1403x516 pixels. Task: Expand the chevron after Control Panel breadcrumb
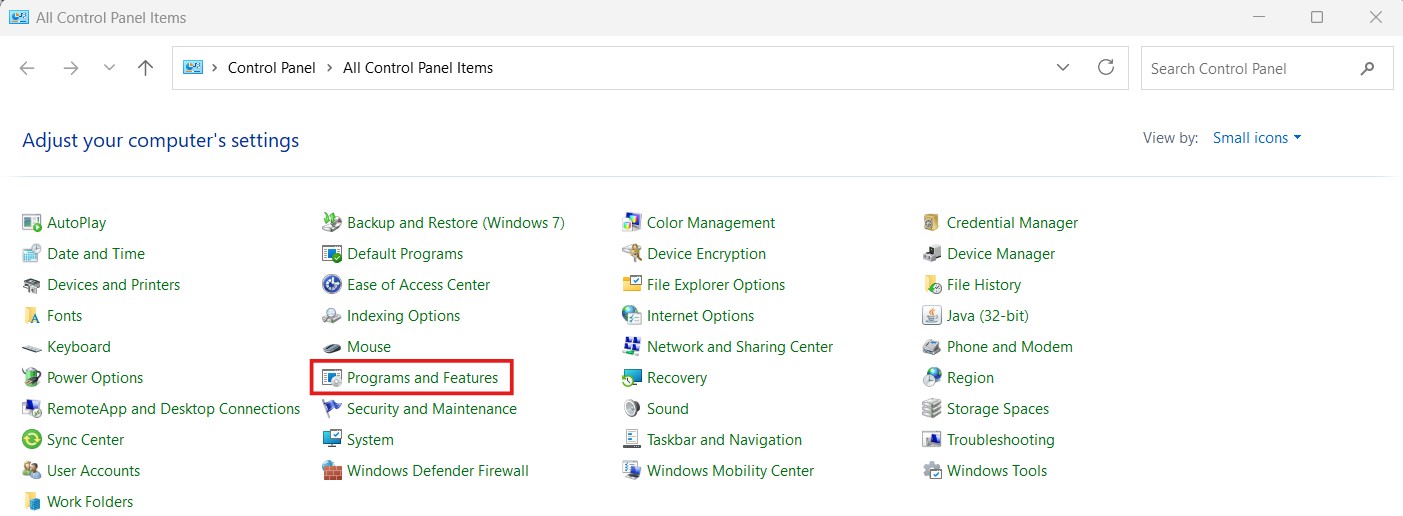click(329, 68)
